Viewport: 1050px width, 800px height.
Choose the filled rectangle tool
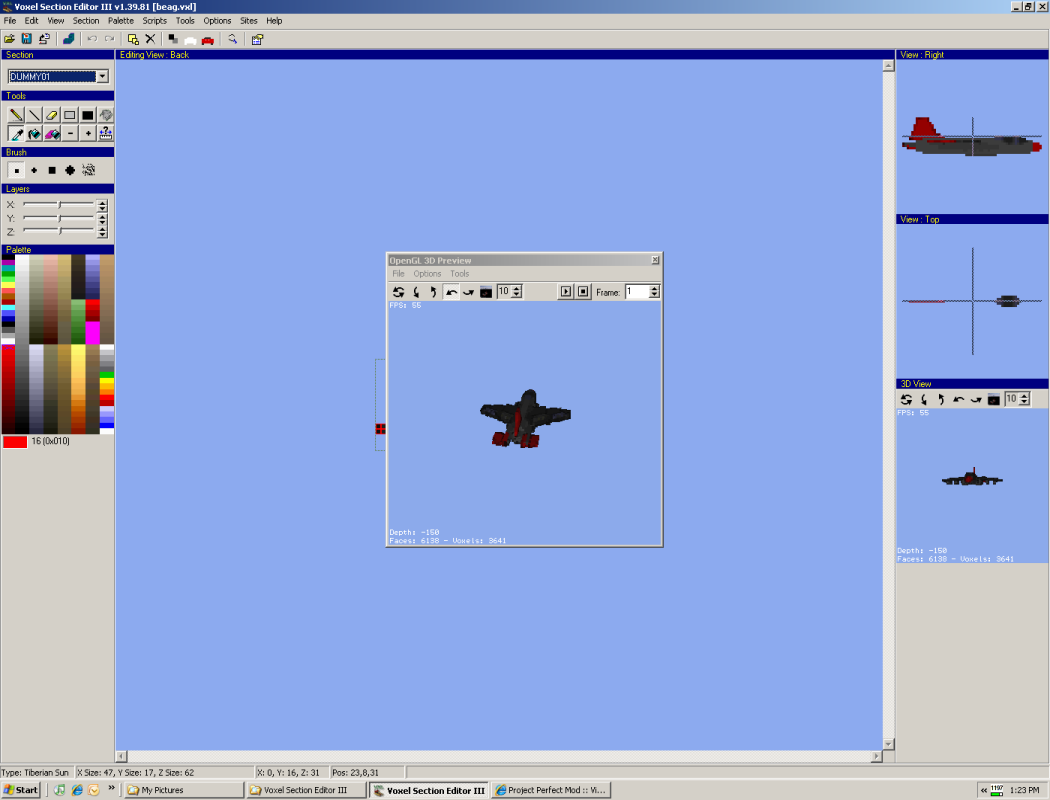(88, 115)
